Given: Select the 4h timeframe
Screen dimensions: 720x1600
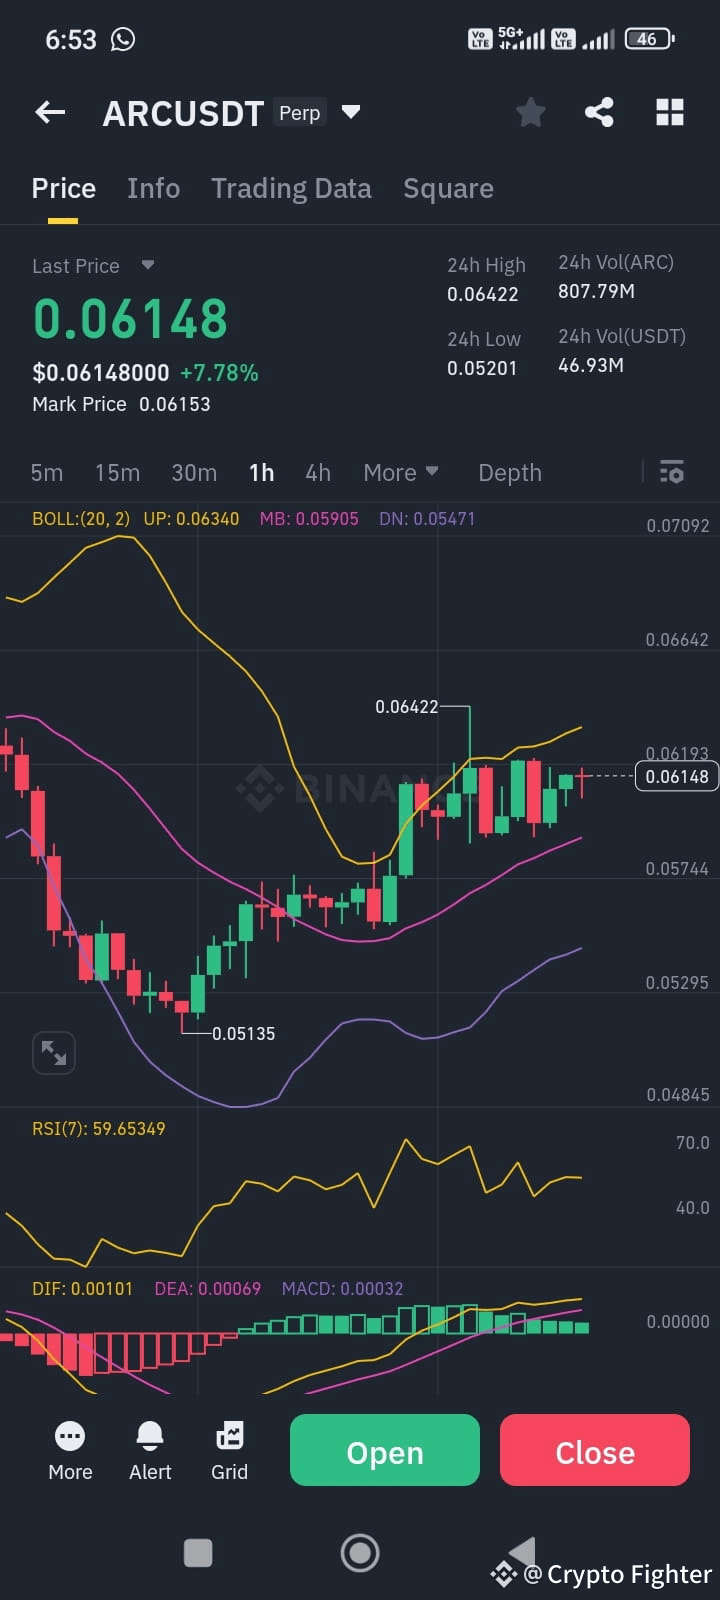Looking at the screenshot, I should tap(318, 471).
